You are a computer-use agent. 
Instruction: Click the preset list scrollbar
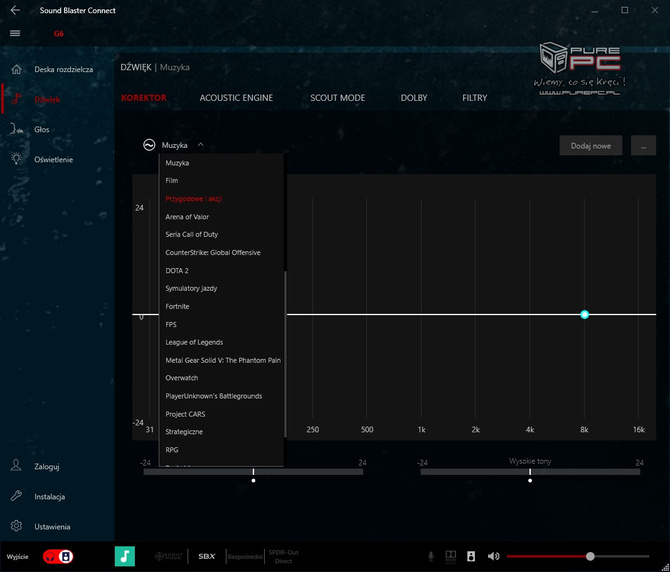tap(285, 354)
